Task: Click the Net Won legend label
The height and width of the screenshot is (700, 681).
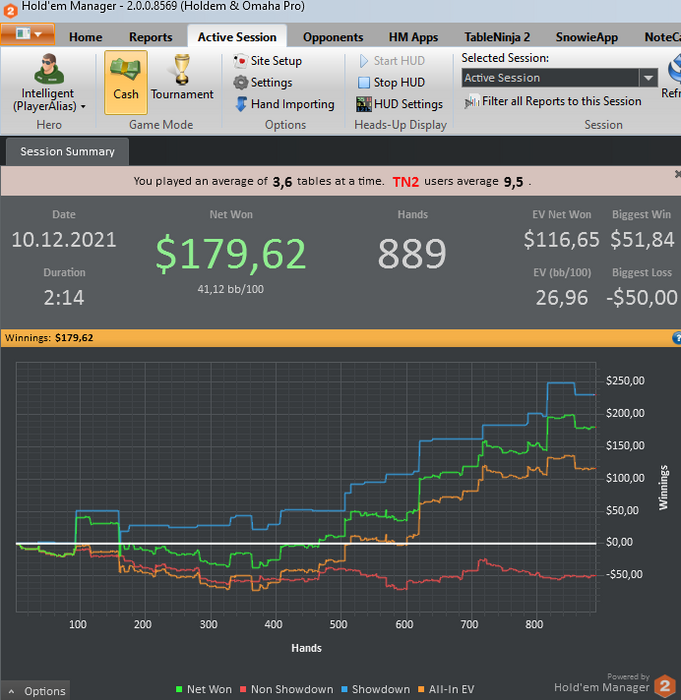Action: click(x=209, y=689)
